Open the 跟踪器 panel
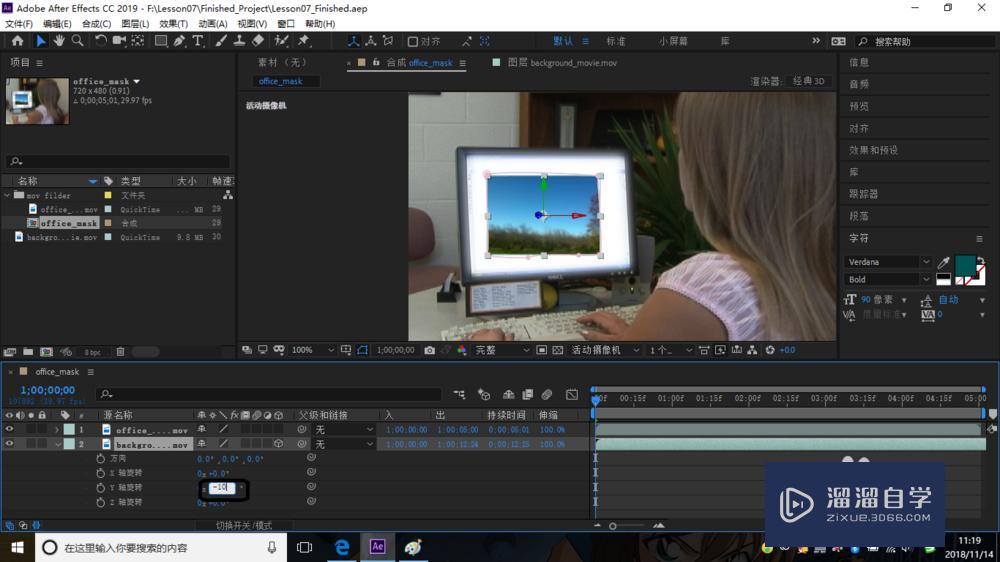Screen dimensions: 1000x562 (x=864, y=194)
